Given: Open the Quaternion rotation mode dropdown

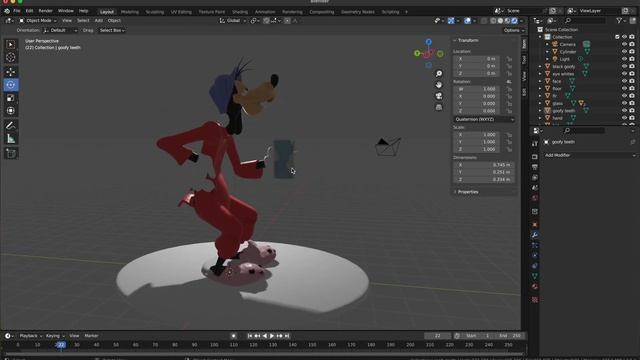Looking at the screenshot, I should pyautogui.click(x=484, y=119).
